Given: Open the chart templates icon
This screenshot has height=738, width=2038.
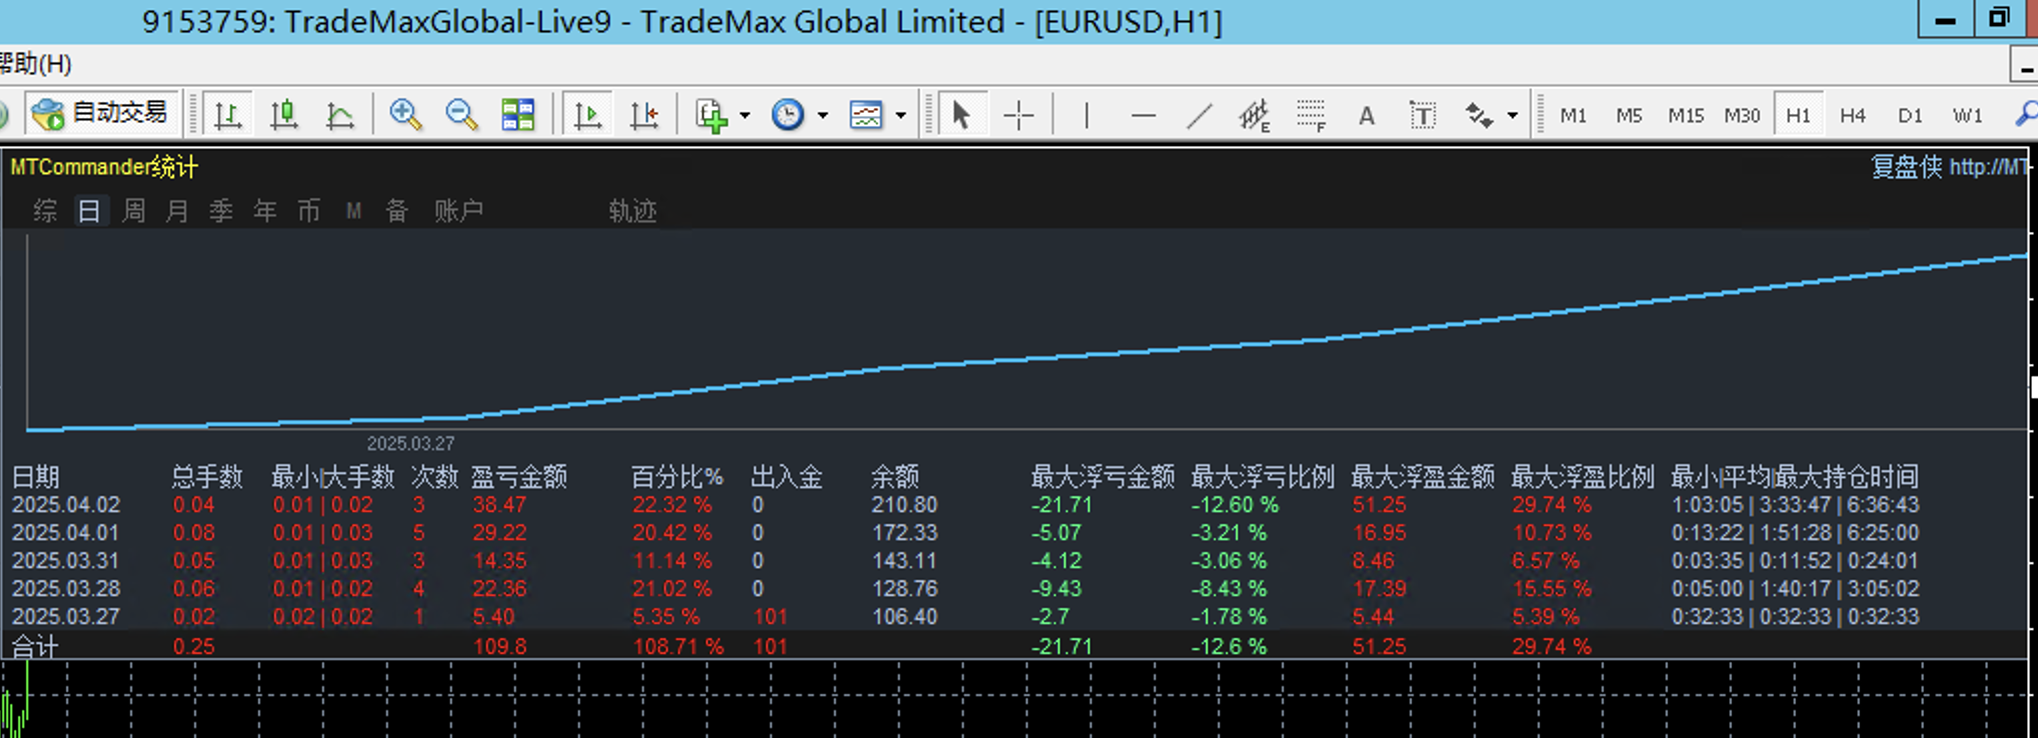Looking at the screenshot, I should (866, 115).
